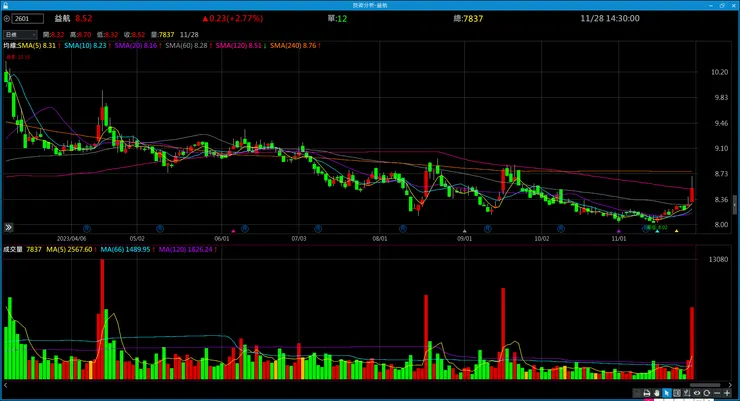Select the hand pan tool

tap(657, 393)
